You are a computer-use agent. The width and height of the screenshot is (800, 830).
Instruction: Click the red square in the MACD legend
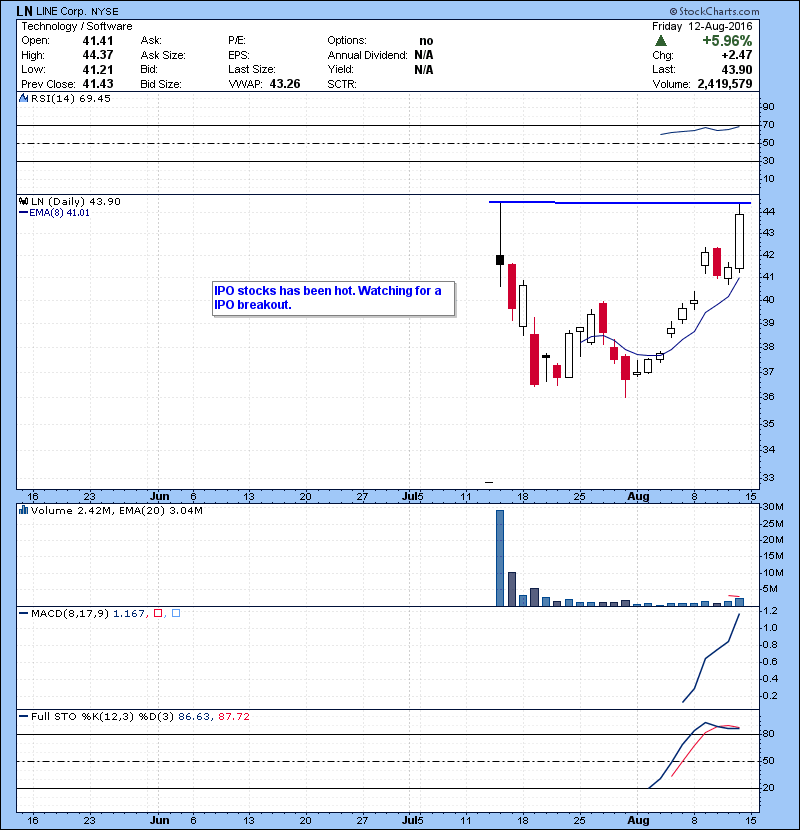pyautogui.click(x=158, y=613)
